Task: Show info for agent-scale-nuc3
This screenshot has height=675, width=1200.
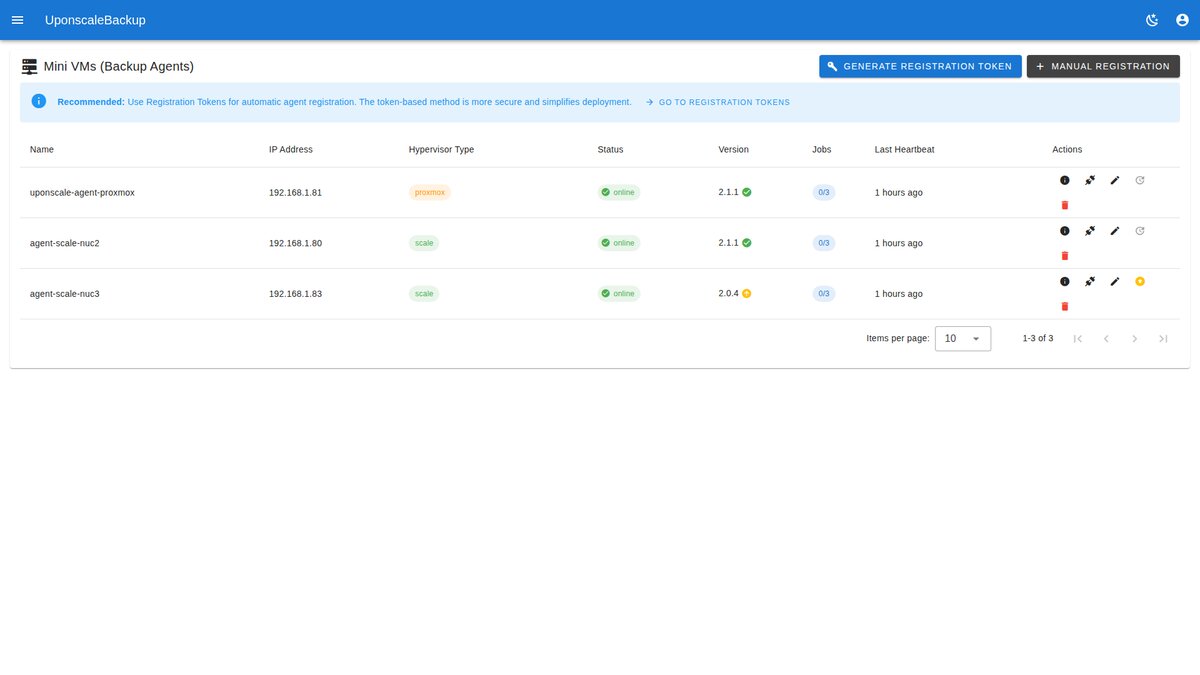Action: point(1064,282)
